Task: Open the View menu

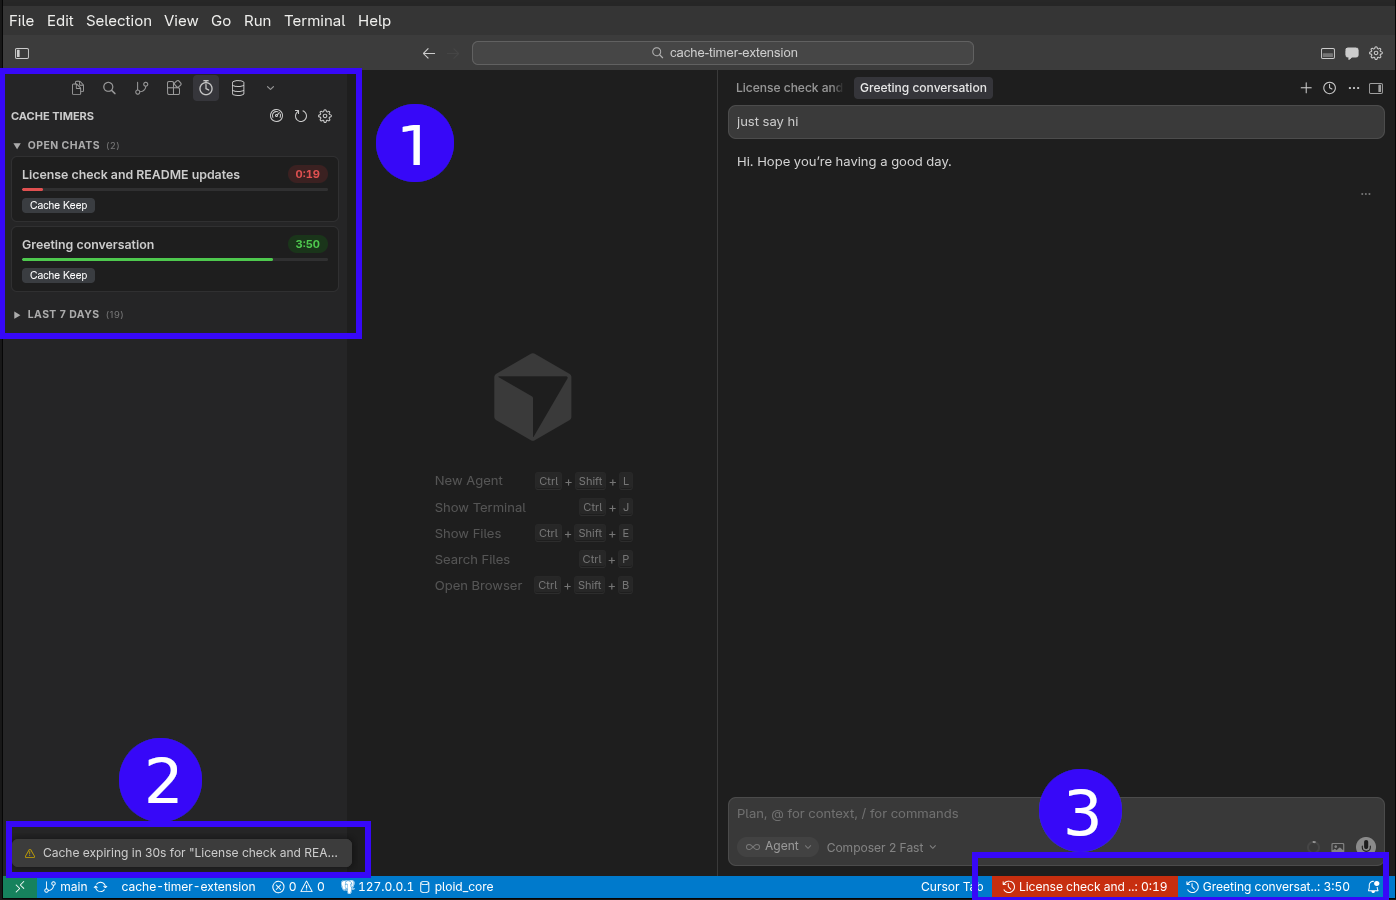Action: point(181,20)
